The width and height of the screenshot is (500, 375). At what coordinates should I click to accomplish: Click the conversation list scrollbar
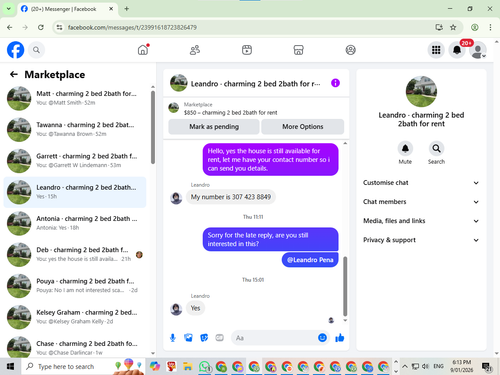pyautogui.click(x=153, y=127)
